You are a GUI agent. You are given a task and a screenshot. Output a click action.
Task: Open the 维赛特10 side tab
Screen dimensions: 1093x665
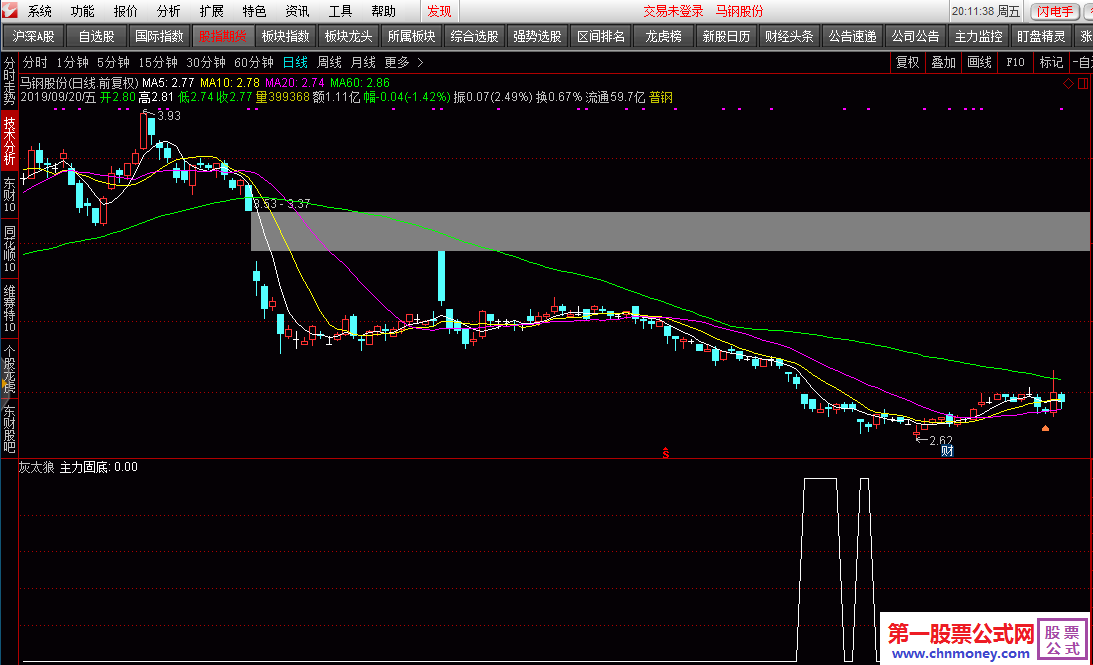(9, 308)
